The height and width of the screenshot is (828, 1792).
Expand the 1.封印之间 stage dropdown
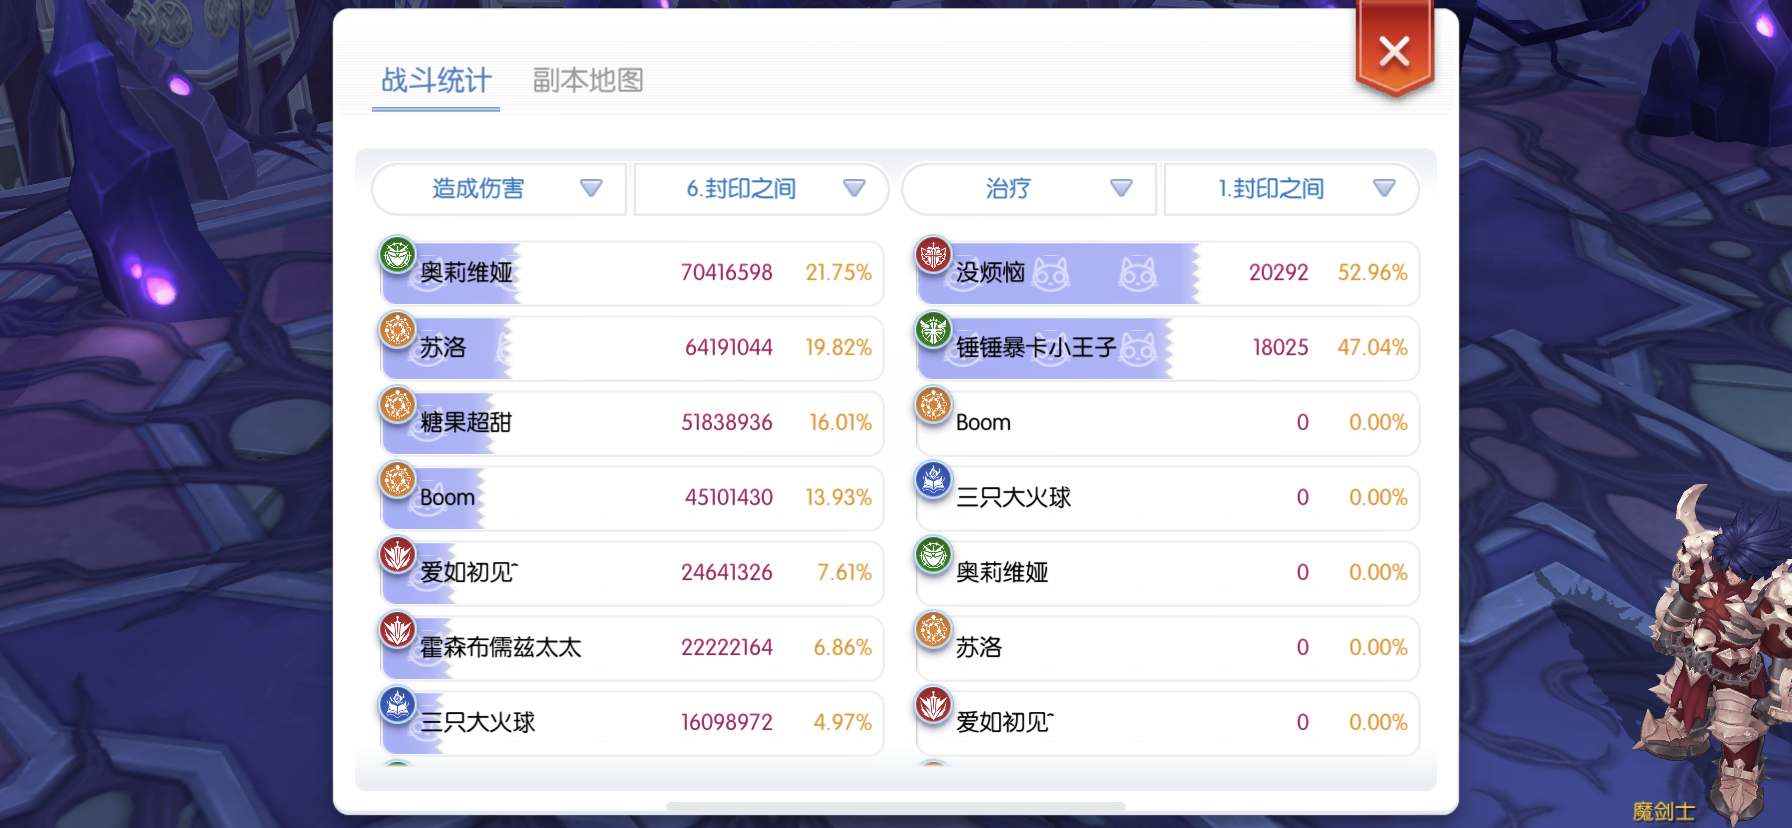tap(1291, 189)
